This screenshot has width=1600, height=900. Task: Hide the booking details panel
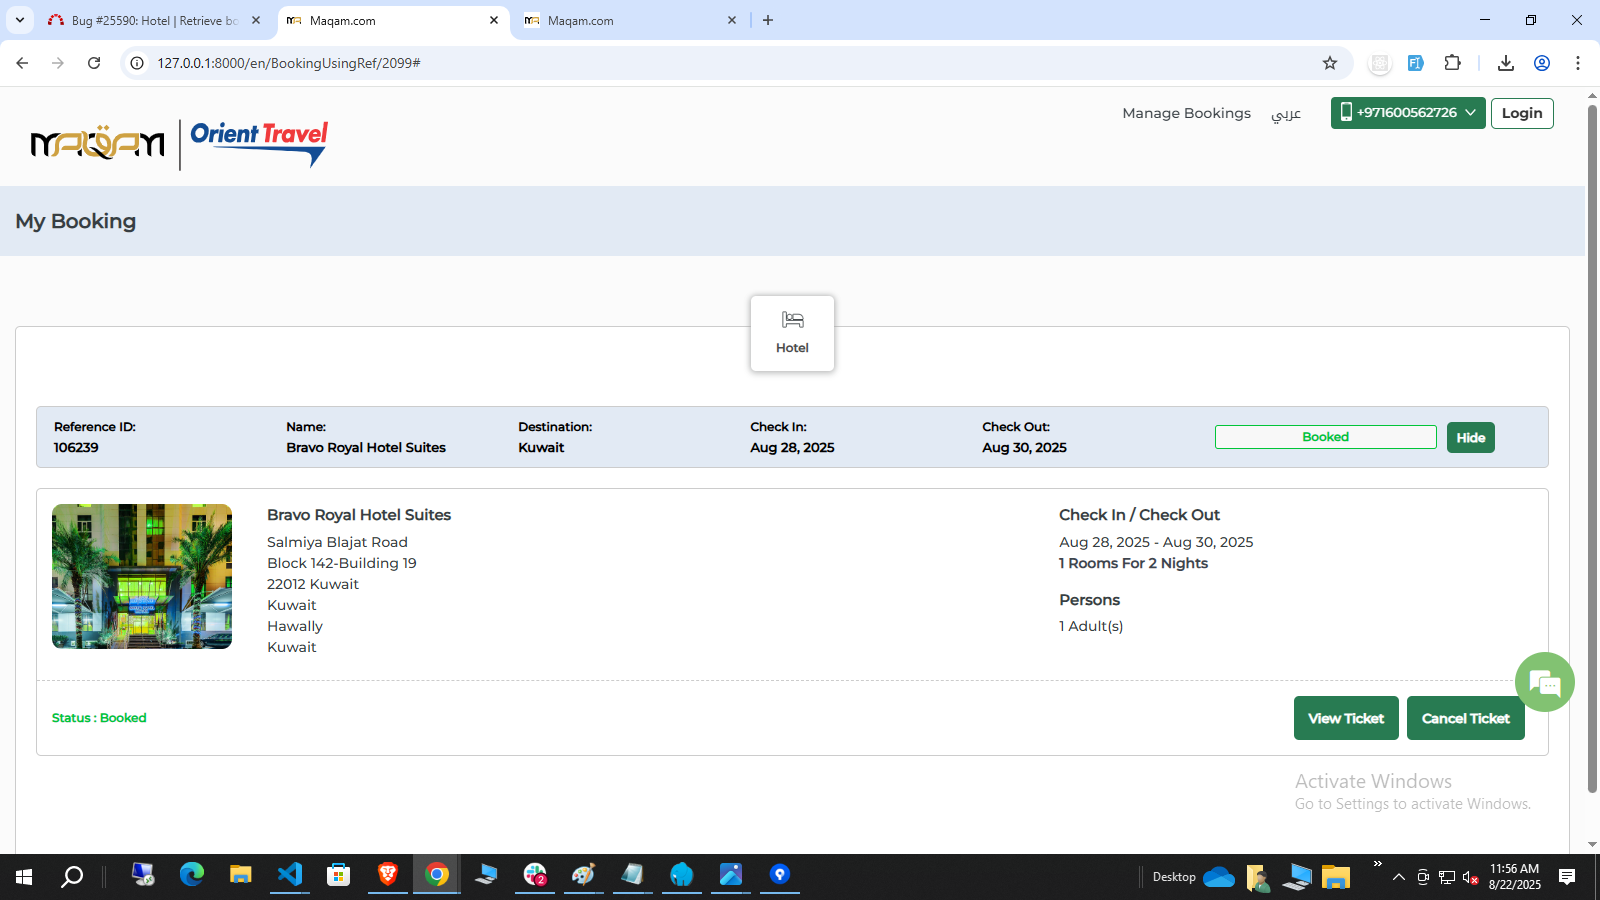click(x=1470, y=438)
